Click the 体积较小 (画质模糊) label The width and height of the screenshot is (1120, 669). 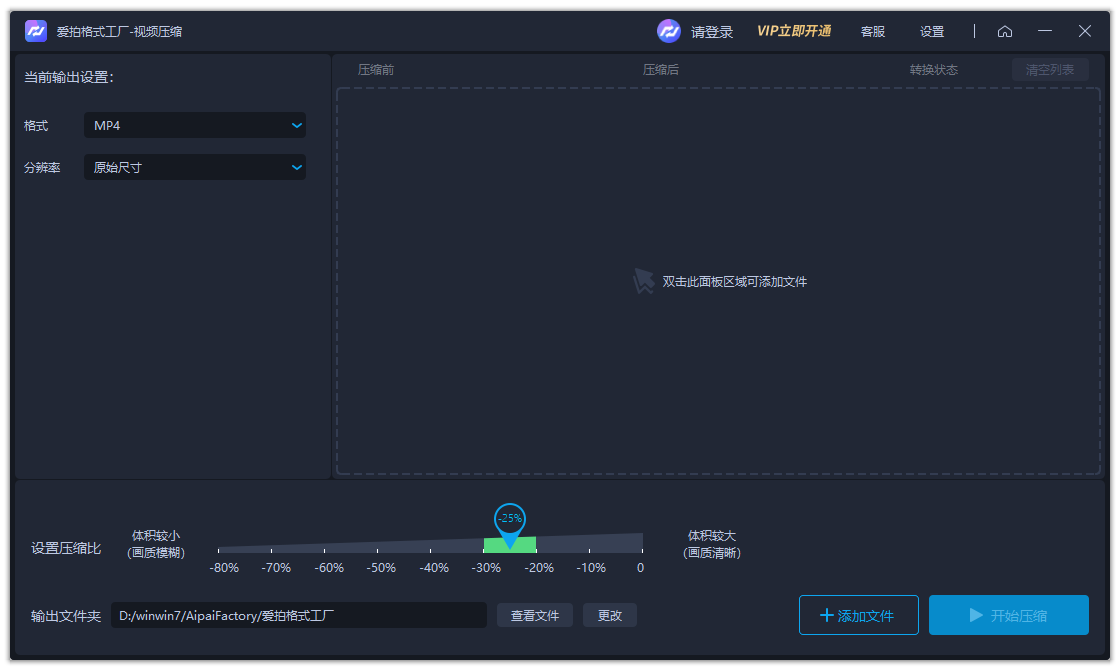156,544
